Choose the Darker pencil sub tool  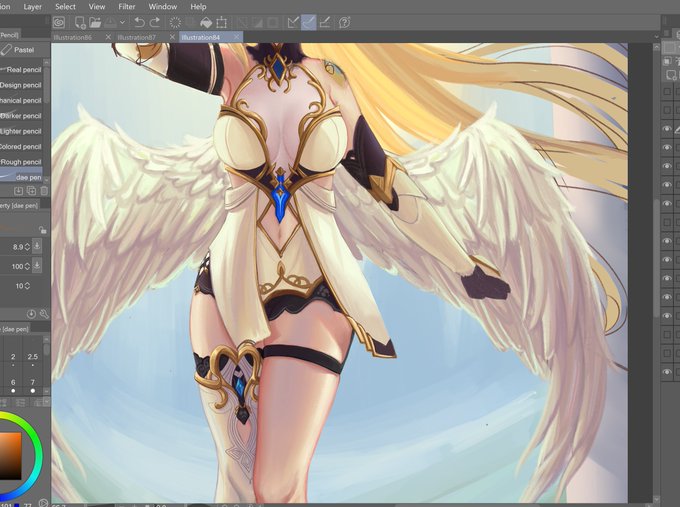click(x=21, y=116)
